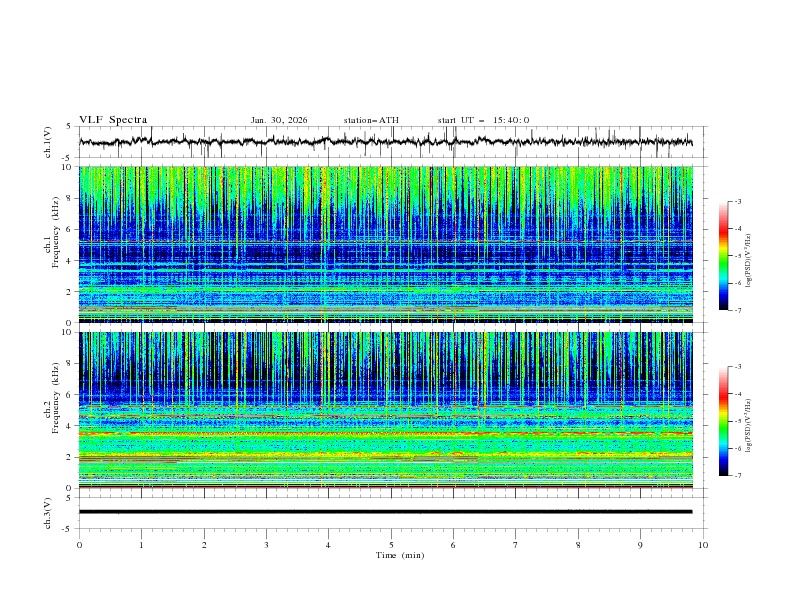Click the ch.3 voltage waveform trace
The height and width of the screenshot is (612, 792).
(386, 512)
